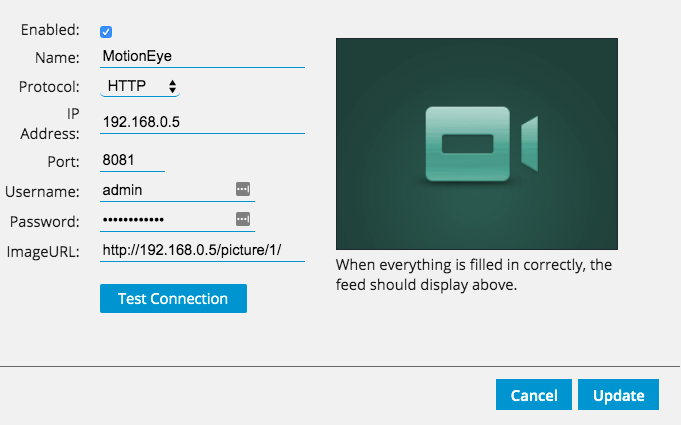This screenshot has height=425, width=681.
Task: Uncheck the Enabled checkbox
Action: tap(106, 32)
